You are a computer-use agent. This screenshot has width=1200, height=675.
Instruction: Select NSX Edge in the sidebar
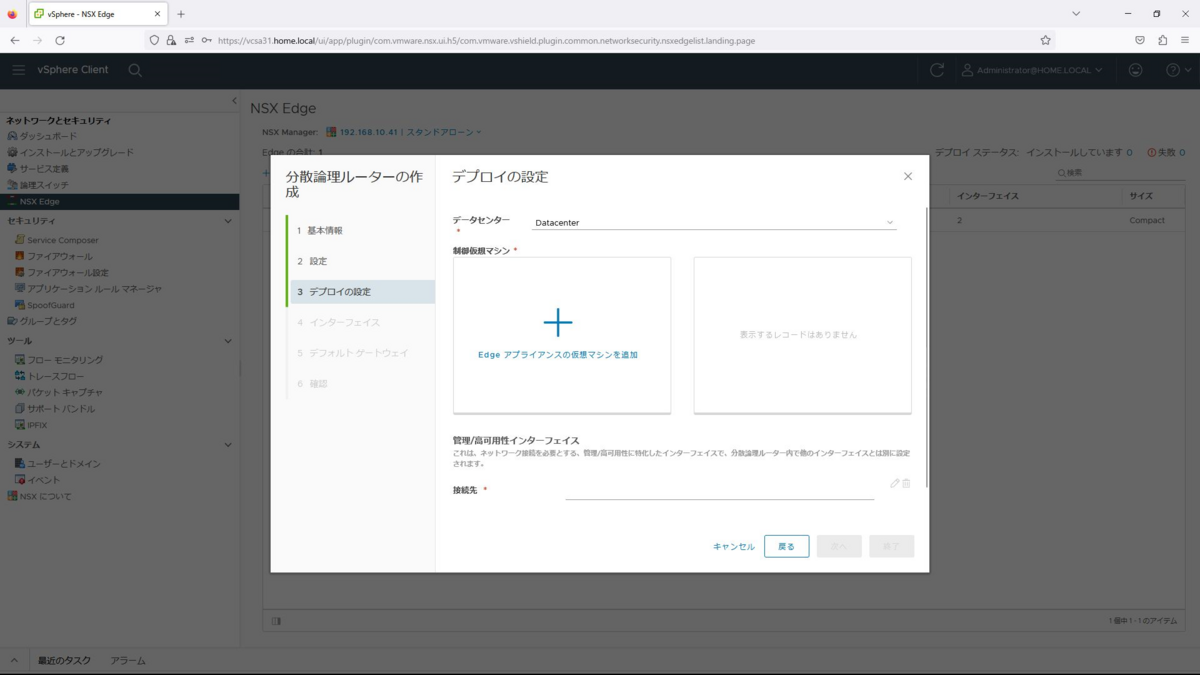click(119, 201)
